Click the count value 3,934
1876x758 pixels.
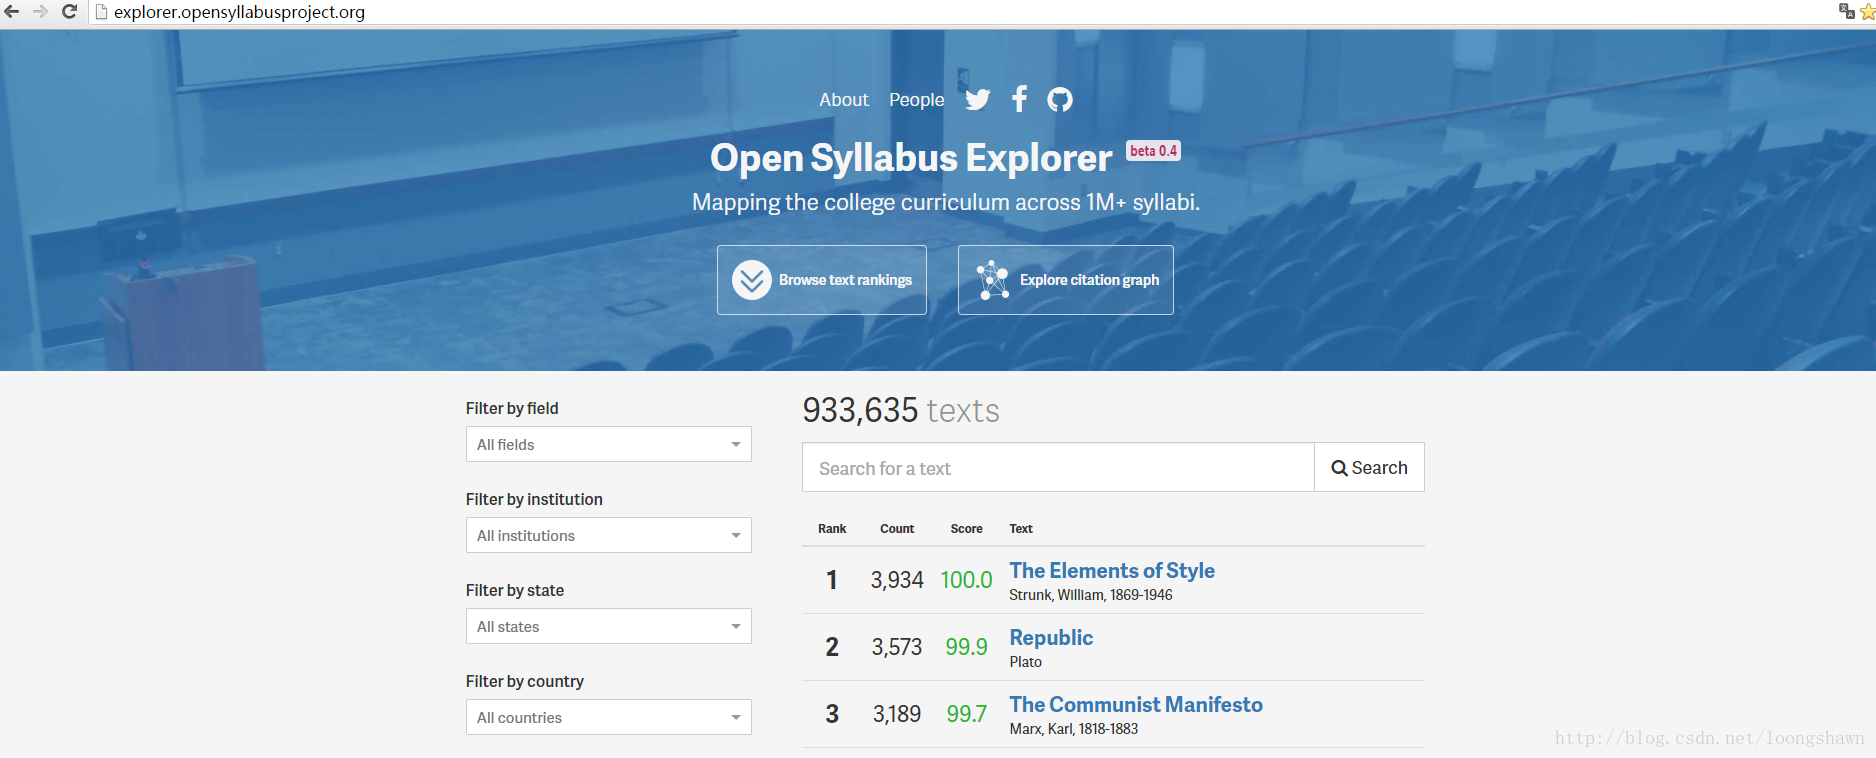tap(897, 580)
